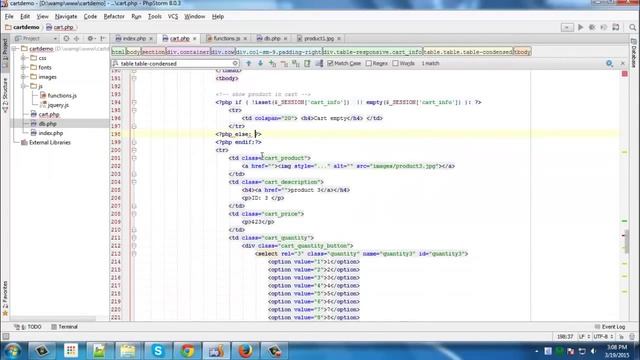The width and height of the screenshot is (640, 360).
Task: Click line separator LF in status bar
Action: click(584, 337)
